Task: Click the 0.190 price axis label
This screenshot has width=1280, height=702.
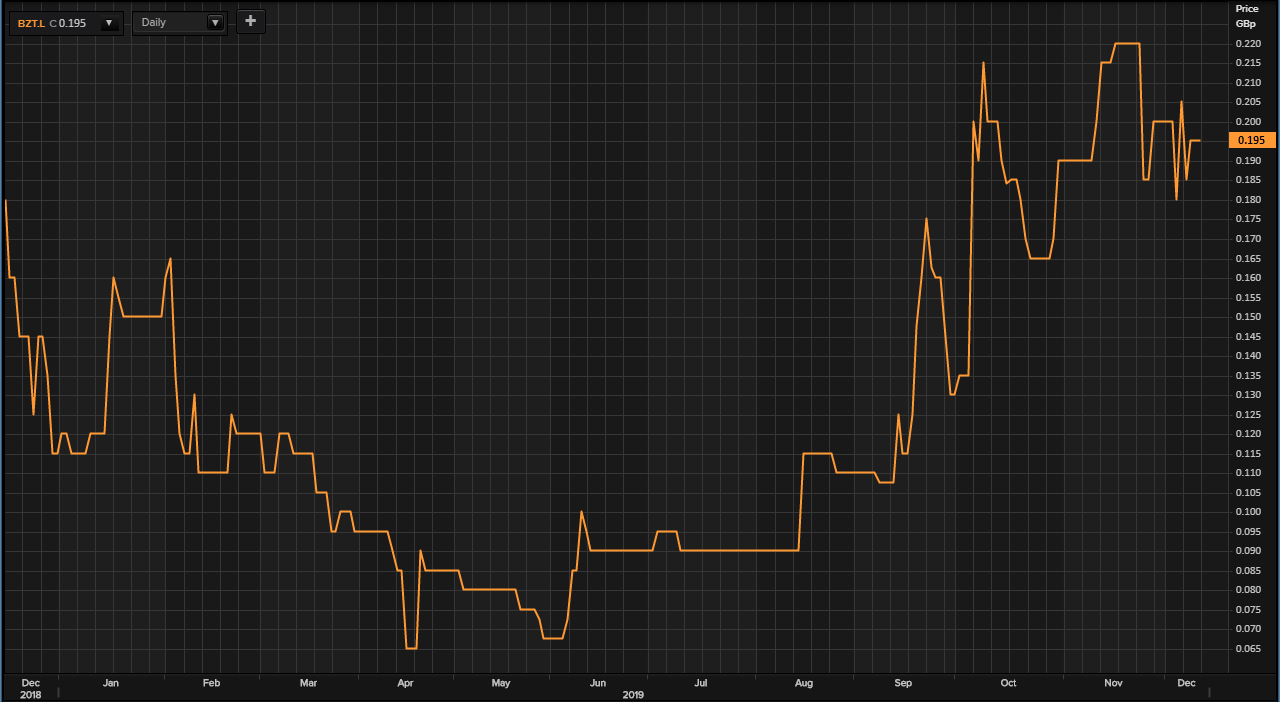Action: (x=1248, y=161)
